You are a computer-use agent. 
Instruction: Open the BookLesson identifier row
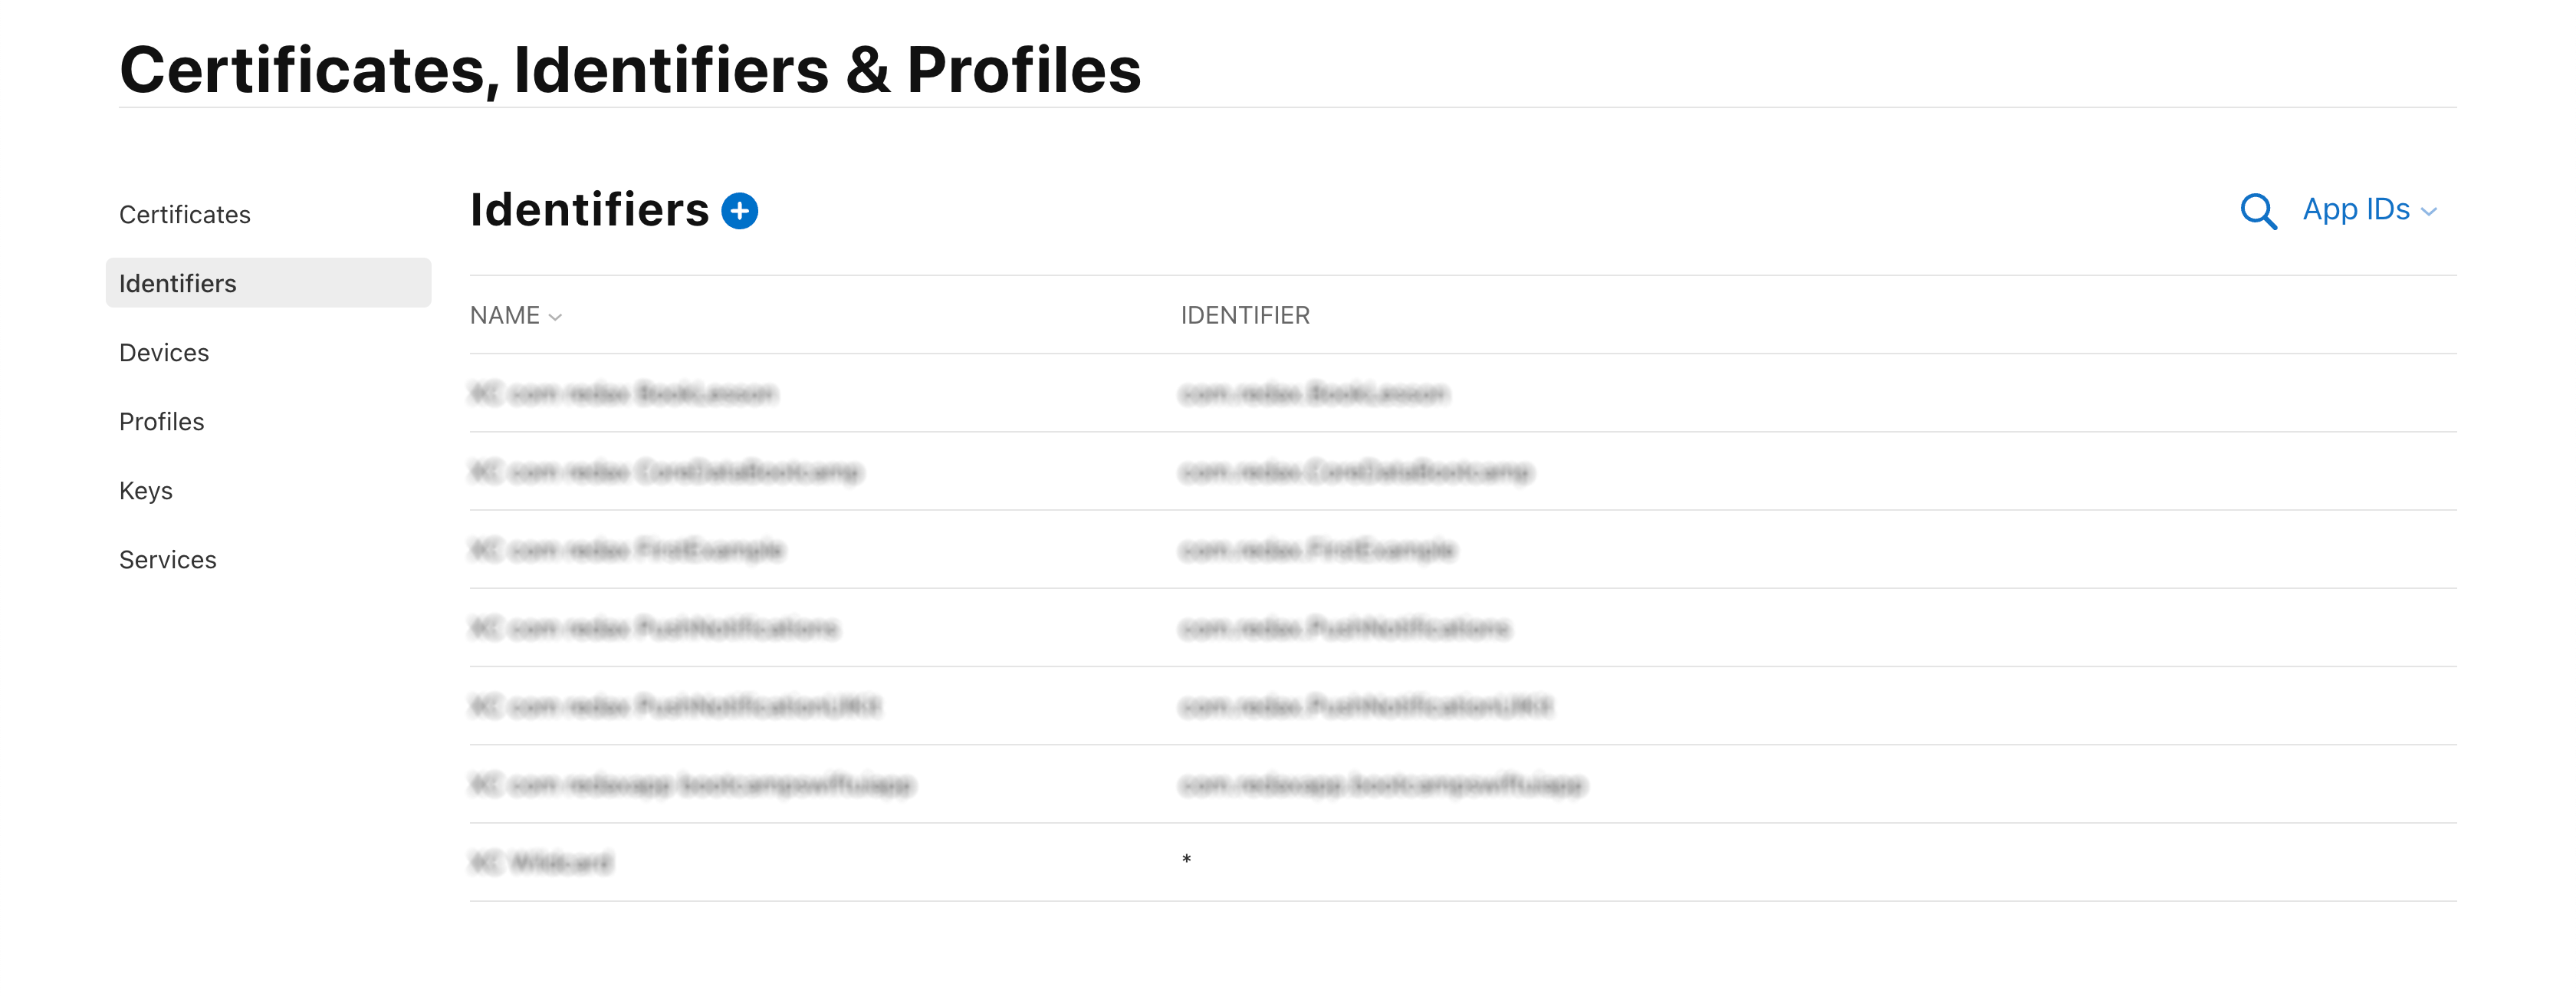pyautogui.click(x=1462, y=393)
